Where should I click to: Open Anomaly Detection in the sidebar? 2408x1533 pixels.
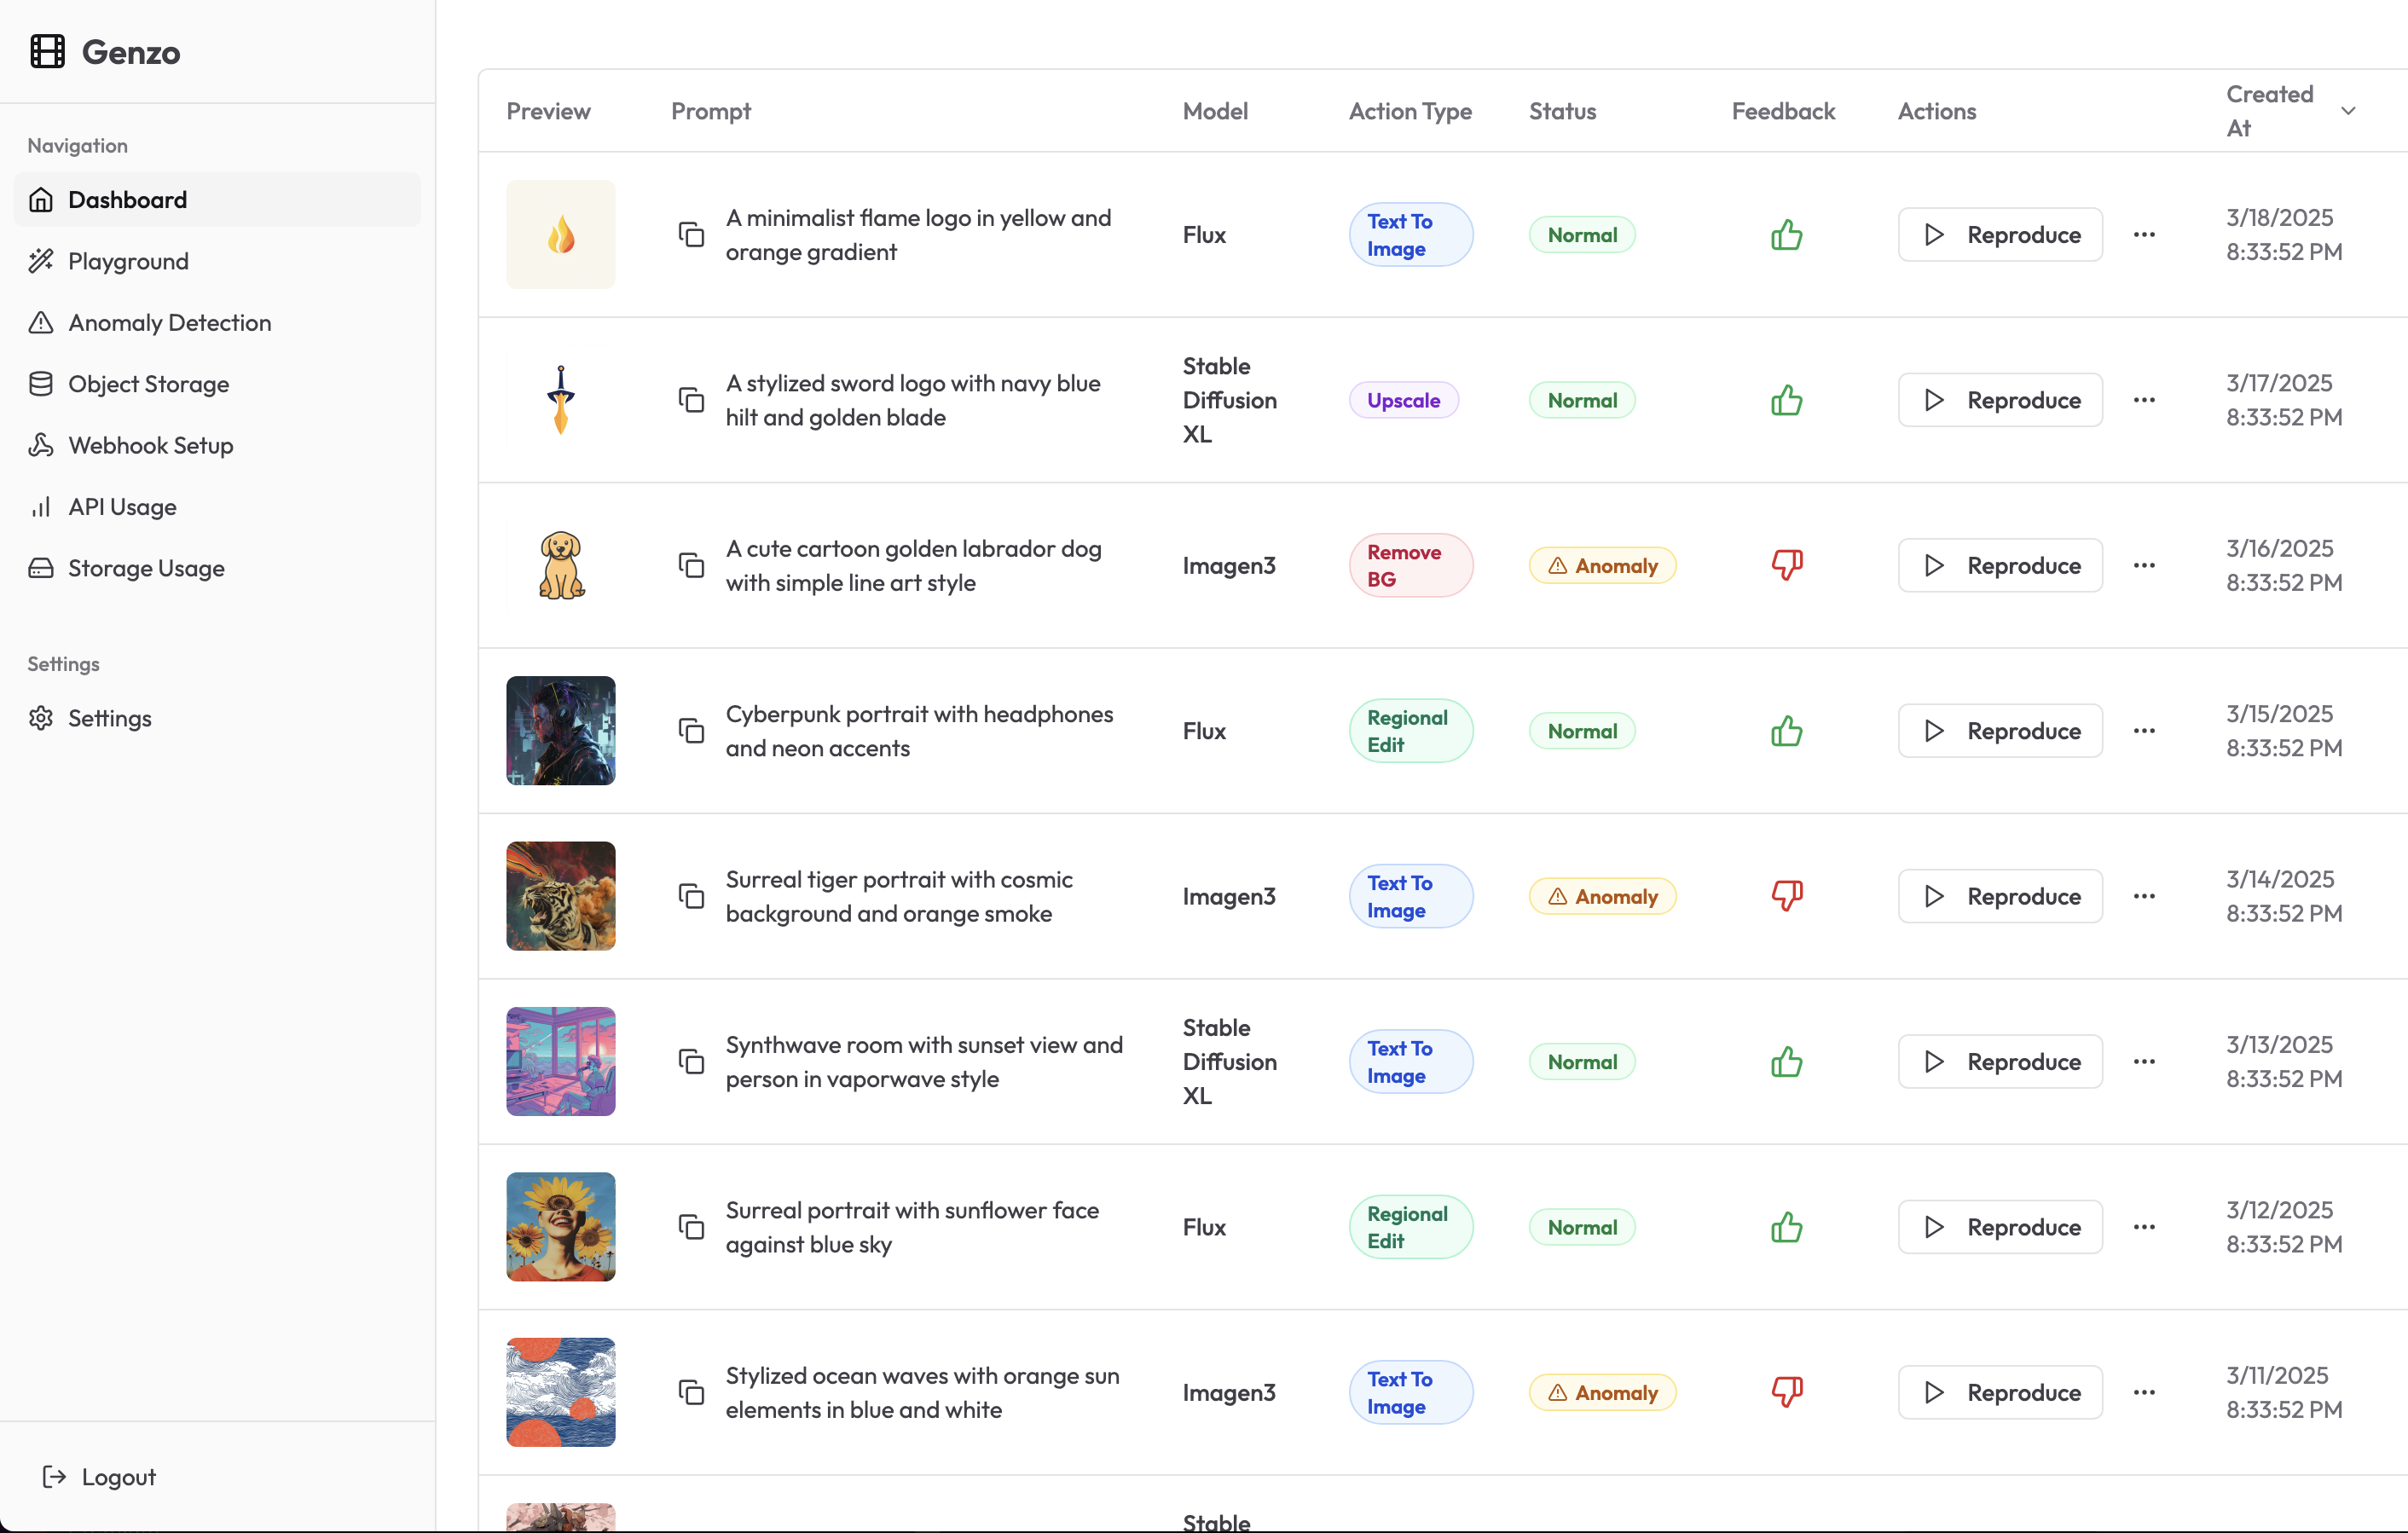(x=217, y=323)
